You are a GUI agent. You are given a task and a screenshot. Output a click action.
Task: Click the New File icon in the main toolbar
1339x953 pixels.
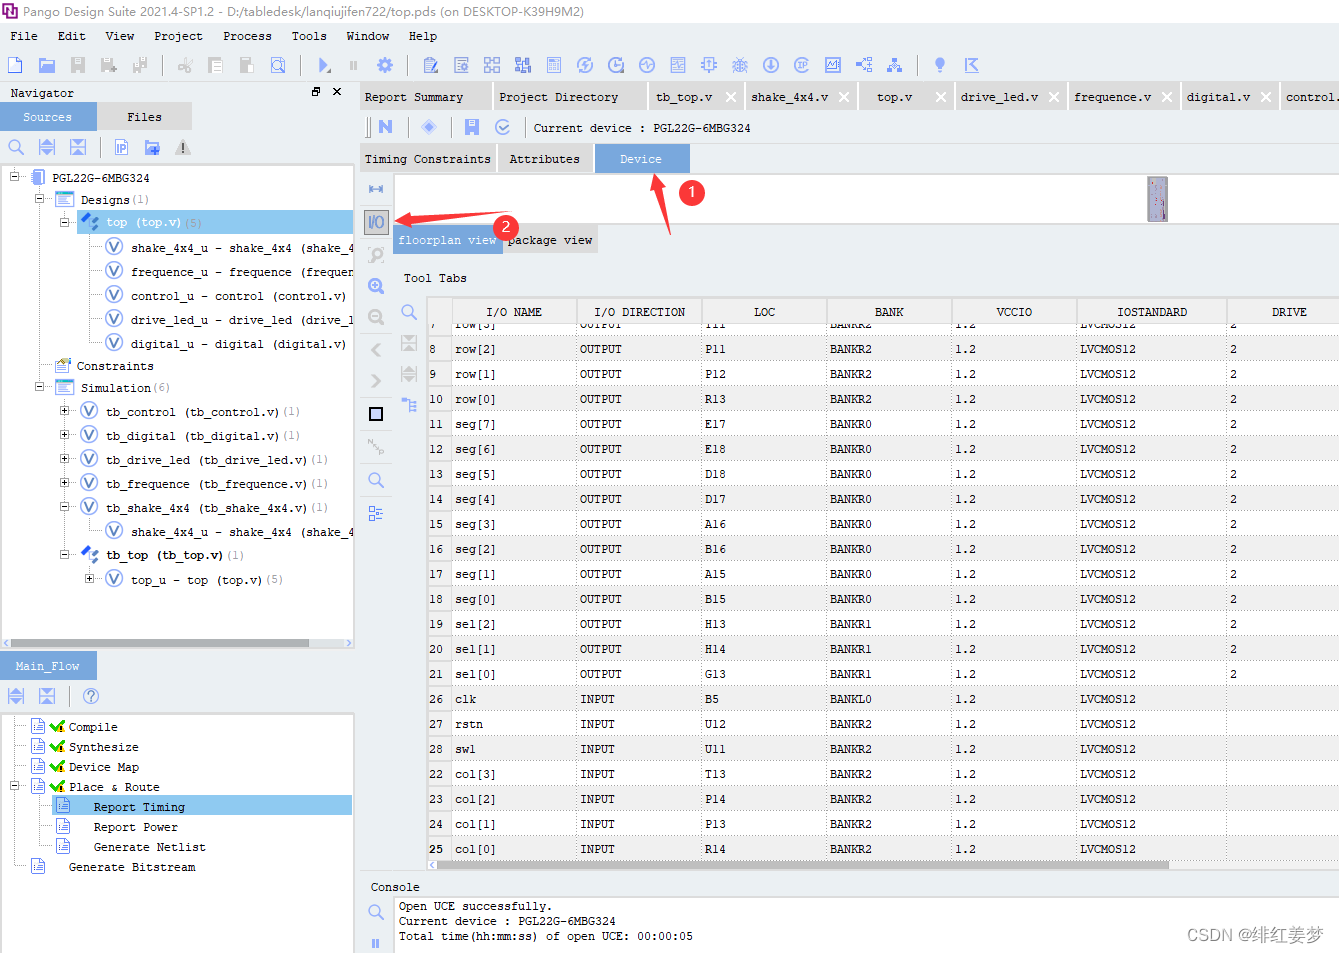(x=15, y=64)
